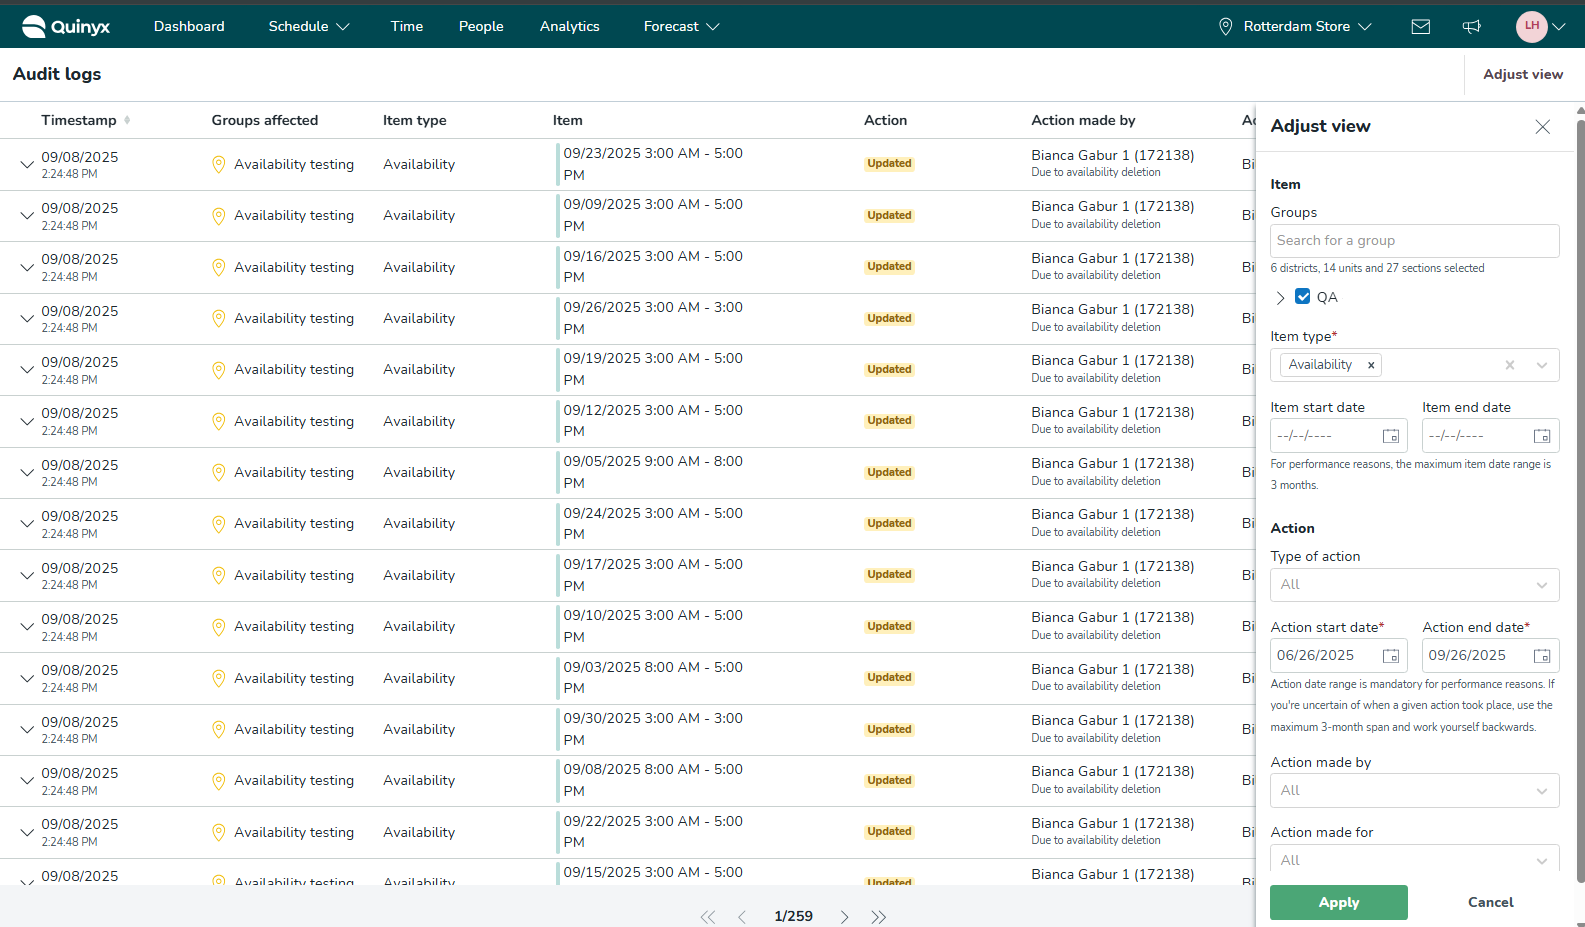Expand the log row for item 09/03/2025

27,679
